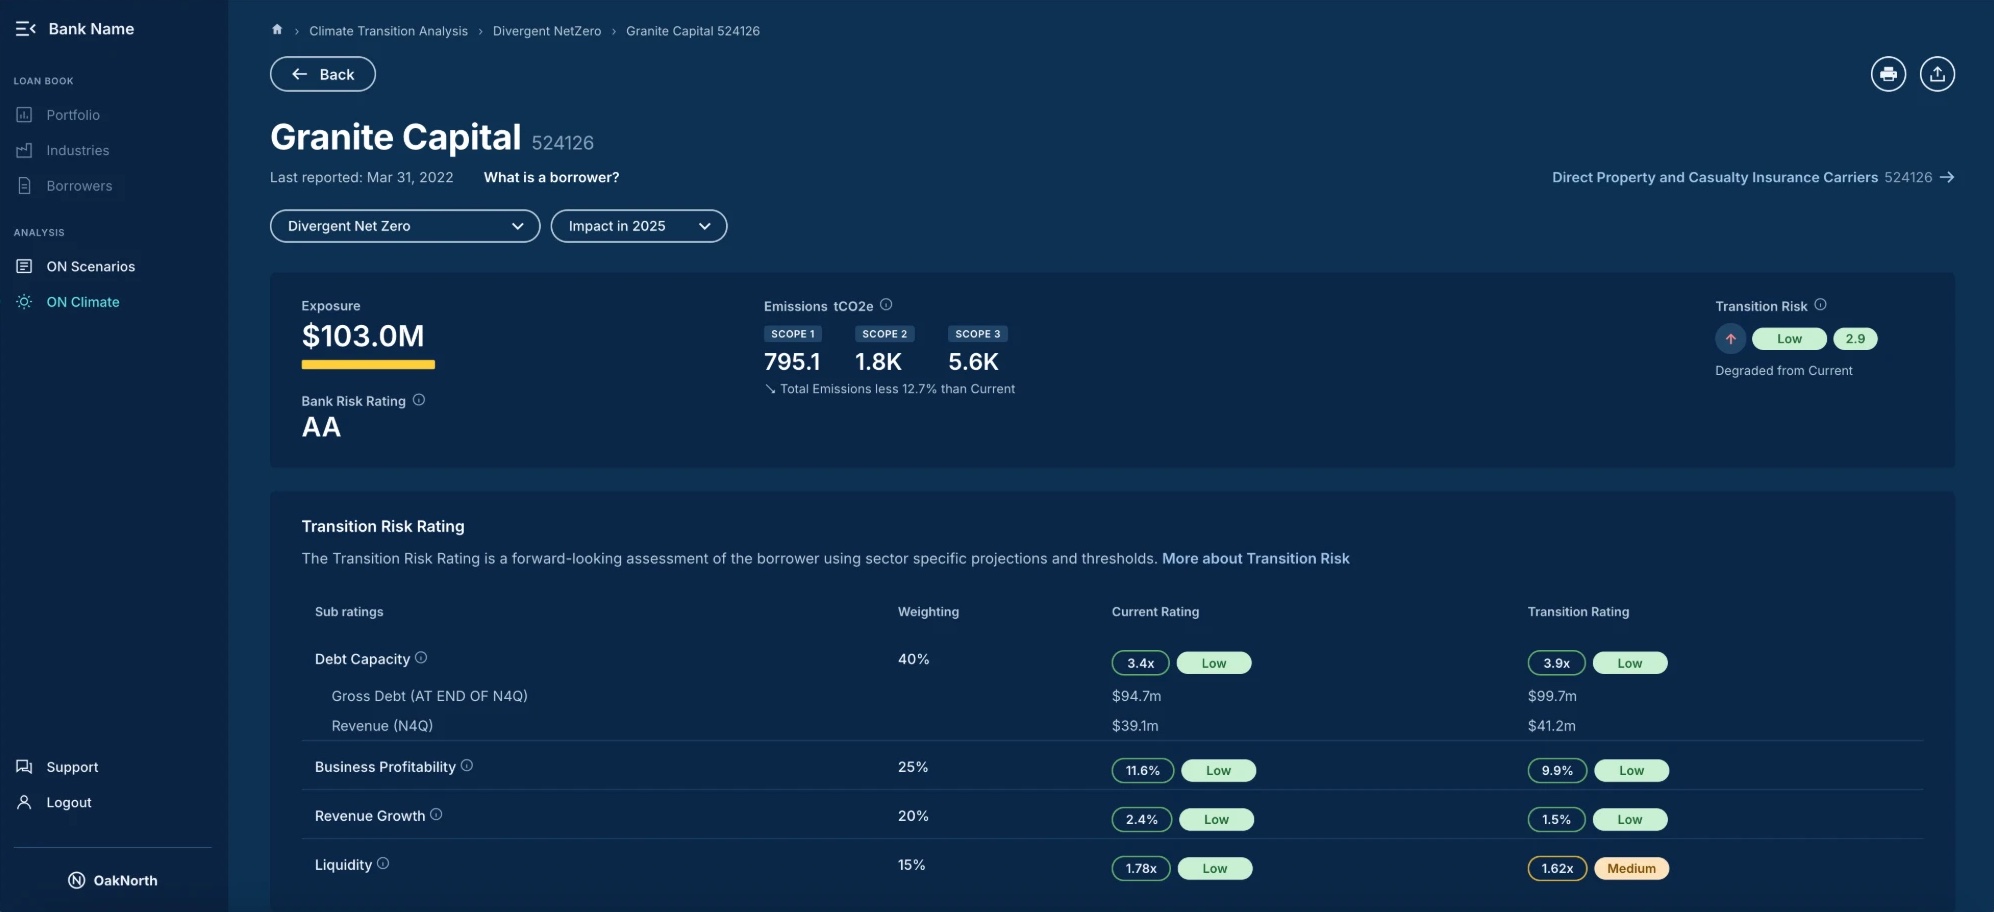Click Divergent NetZero breadcrumb
1994x912 pixels.
pos(547,31)
